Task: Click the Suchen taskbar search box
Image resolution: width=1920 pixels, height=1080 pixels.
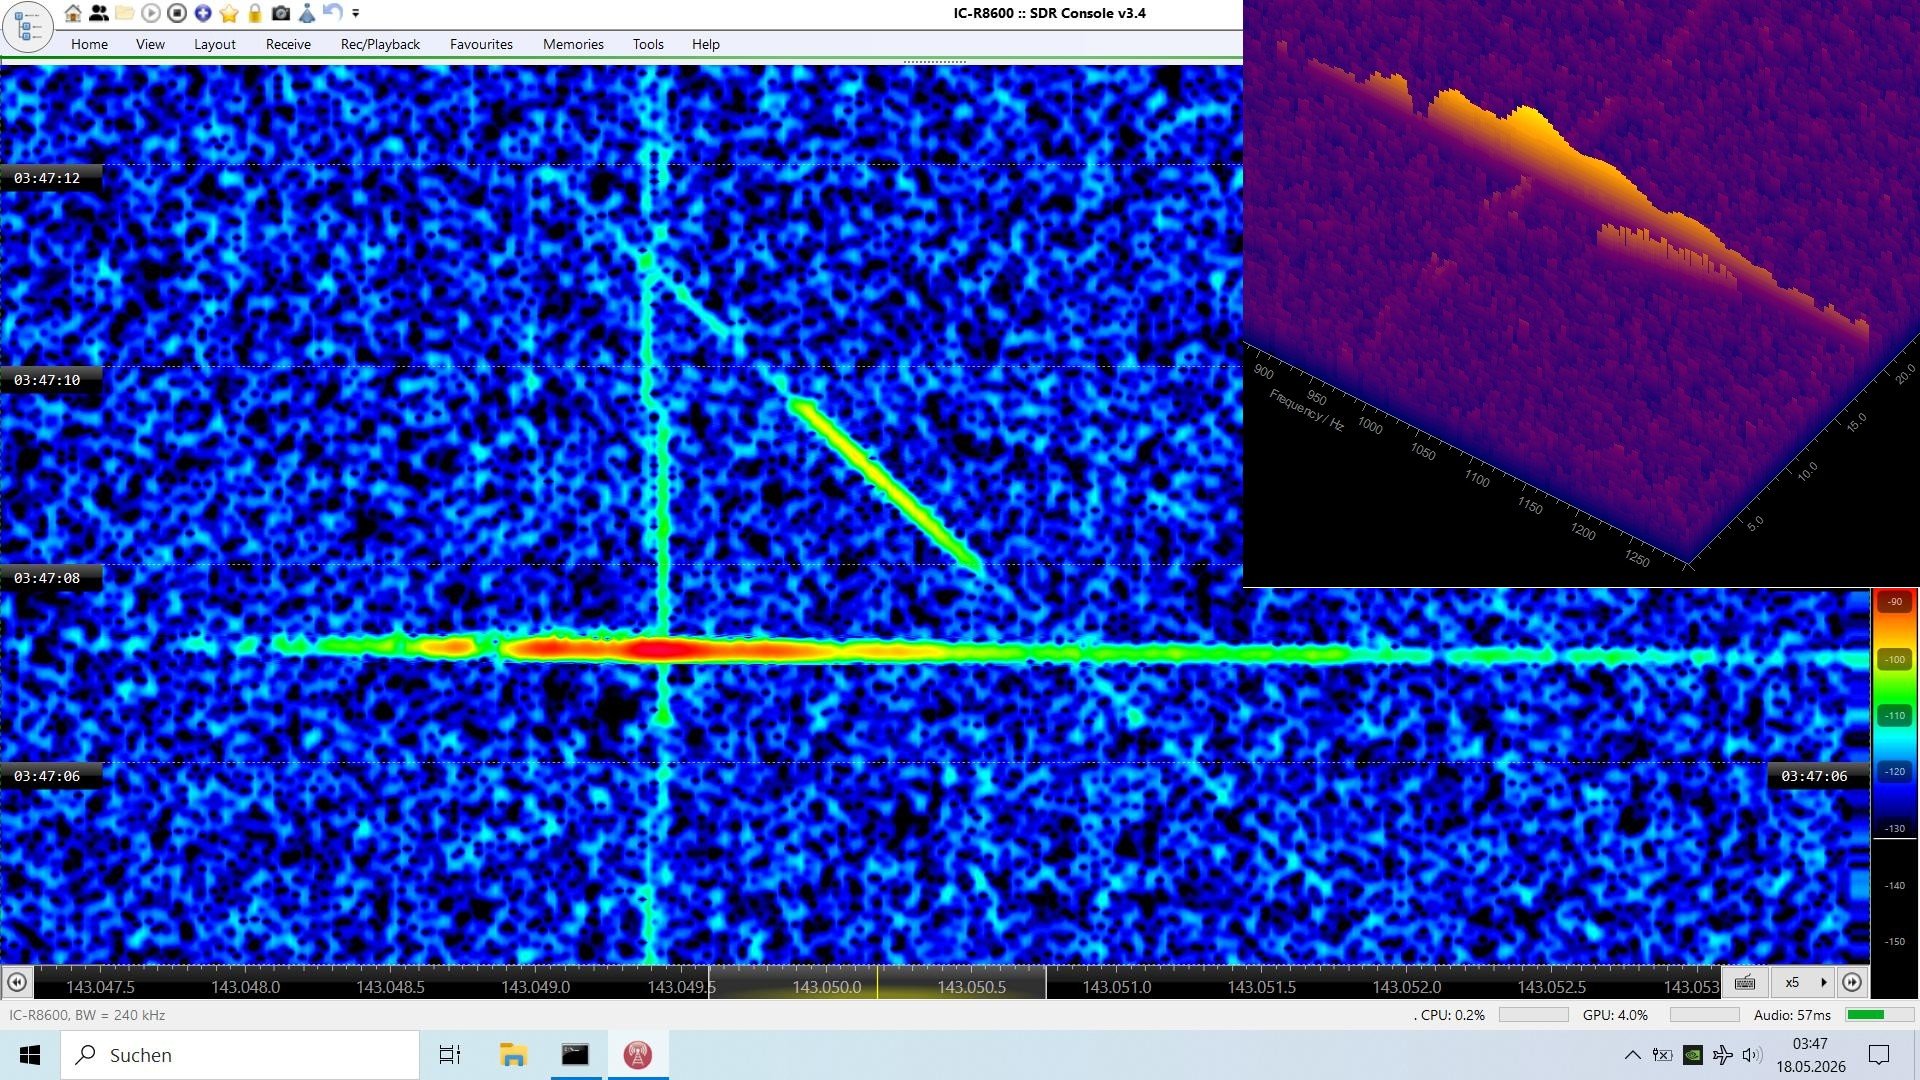Action: (240, 1055)
